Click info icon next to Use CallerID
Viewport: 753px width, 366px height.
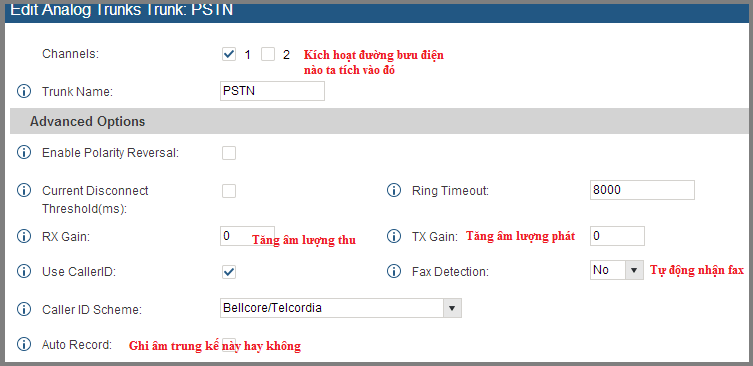pyautogui.click(x=24, y=271)
